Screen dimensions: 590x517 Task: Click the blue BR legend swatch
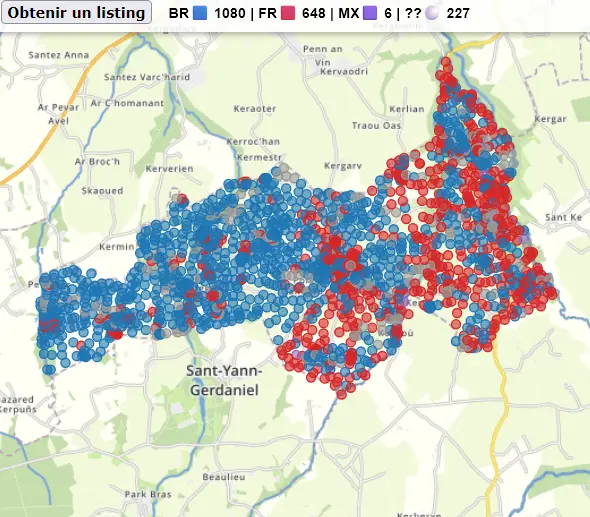(200, 13)
